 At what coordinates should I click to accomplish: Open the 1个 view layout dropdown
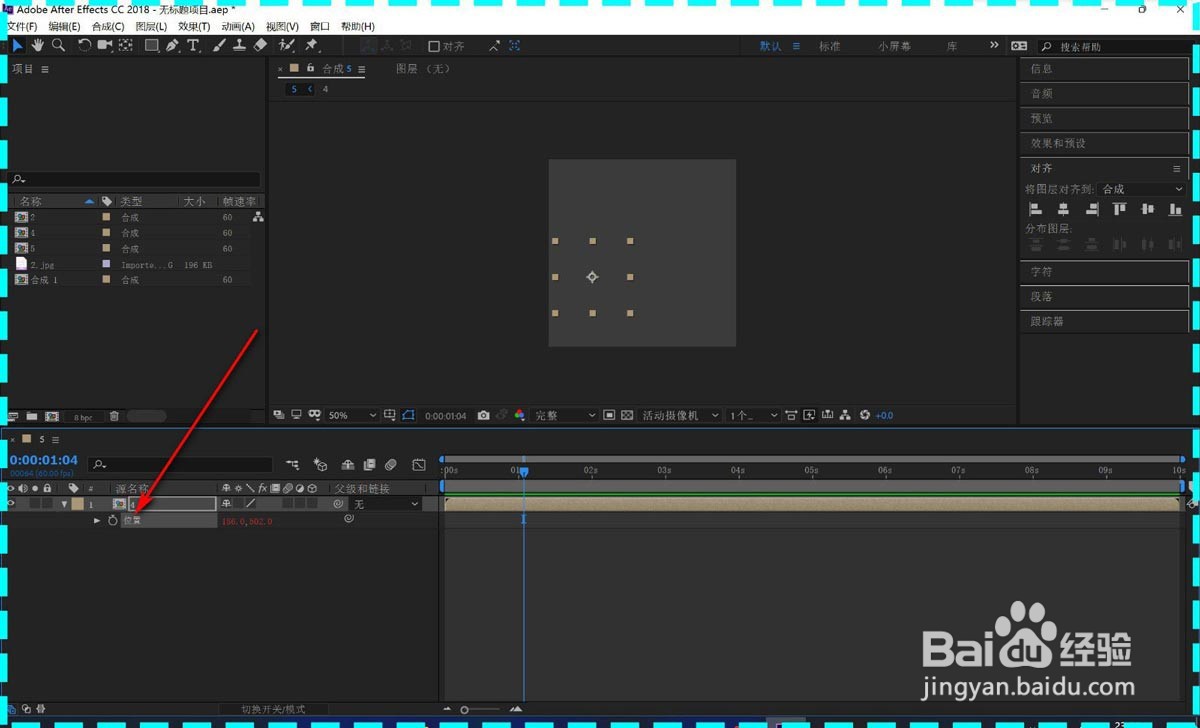[x=754, y=415]
